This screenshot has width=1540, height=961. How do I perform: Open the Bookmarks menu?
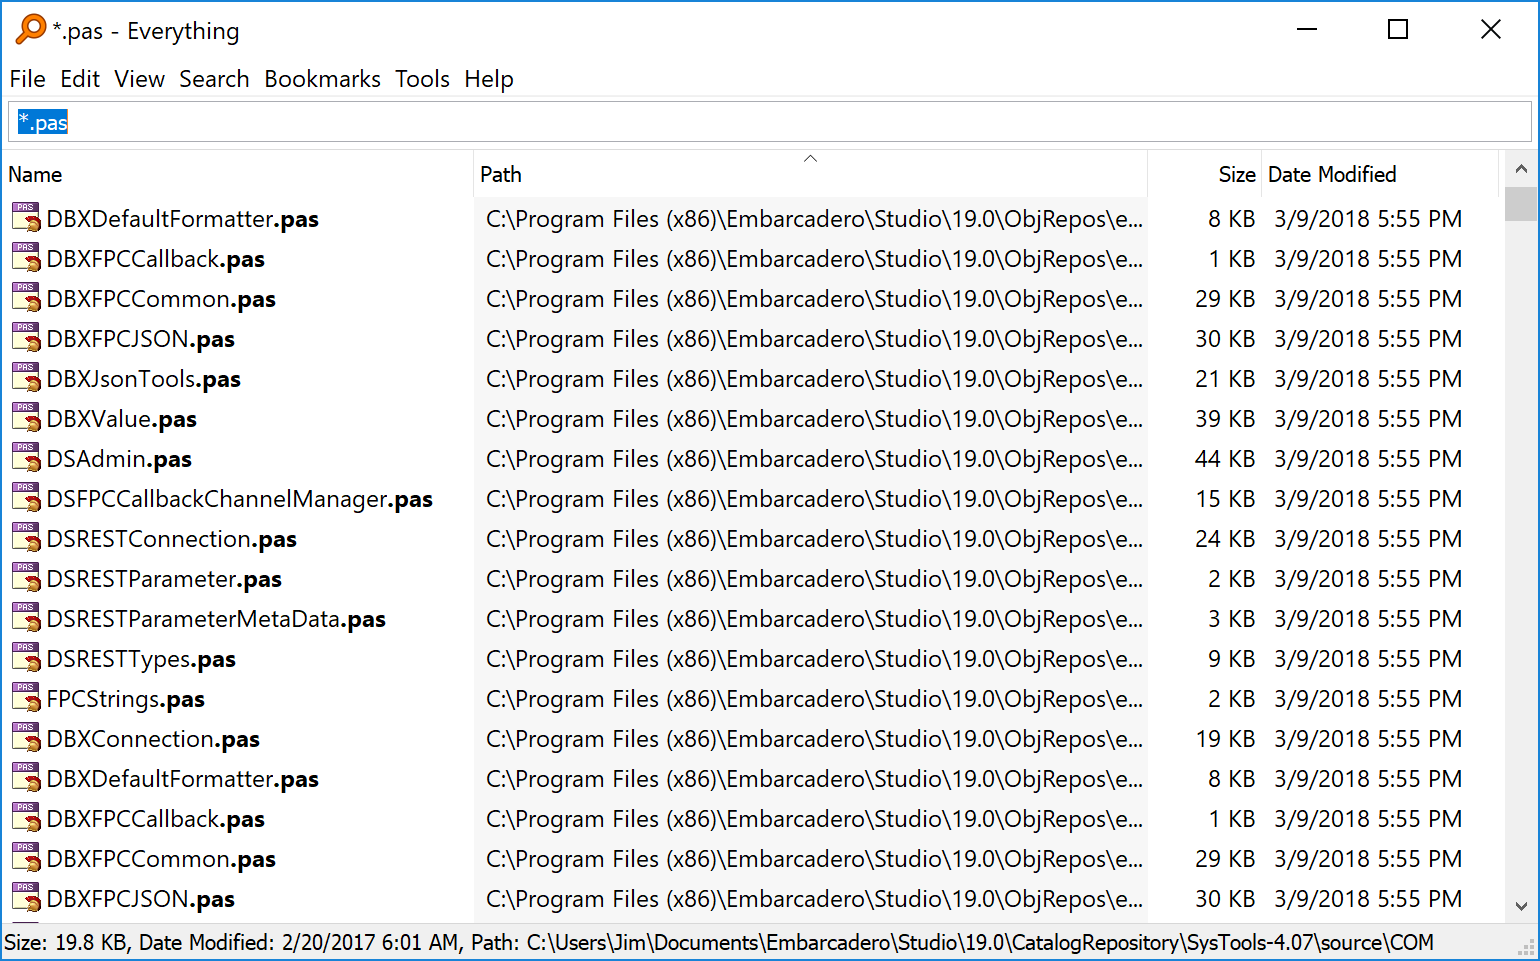tap(322, 79)
